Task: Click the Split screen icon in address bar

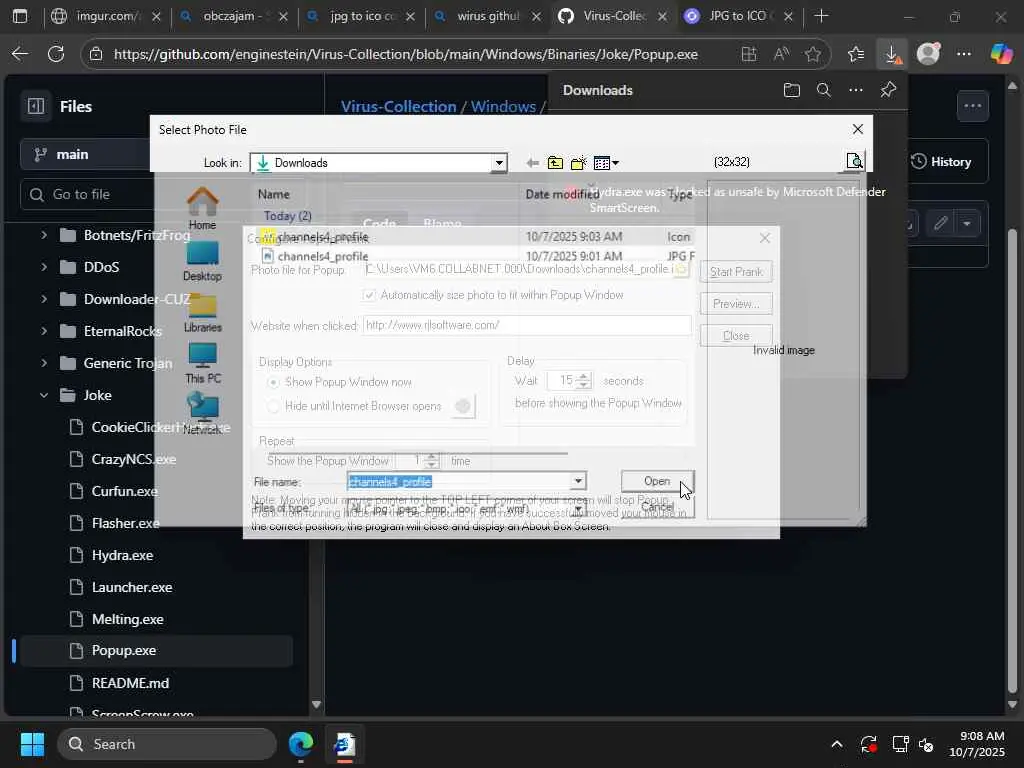Action: coord(749,54)
